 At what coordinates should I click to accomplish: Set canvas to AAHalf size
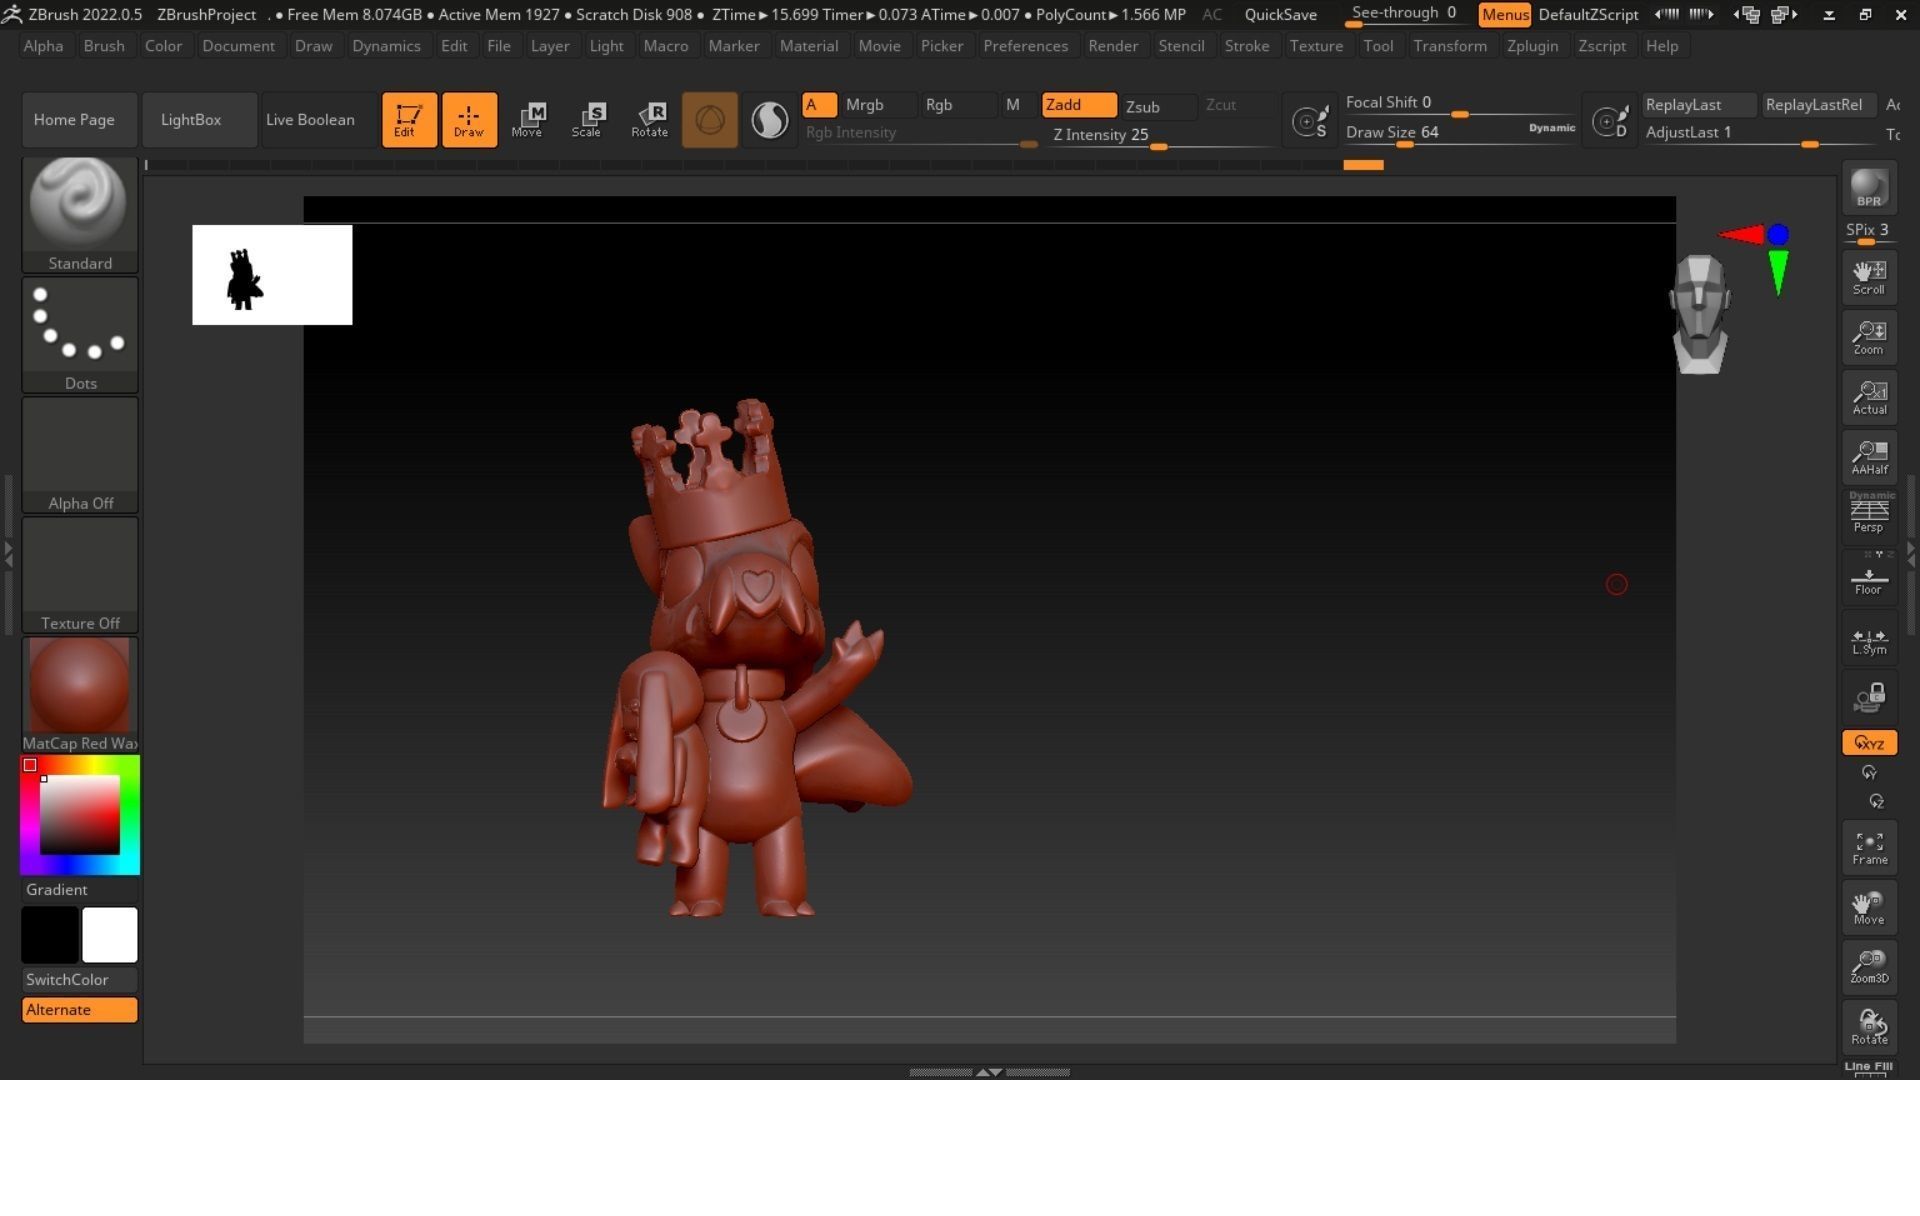coord(1869,457)
